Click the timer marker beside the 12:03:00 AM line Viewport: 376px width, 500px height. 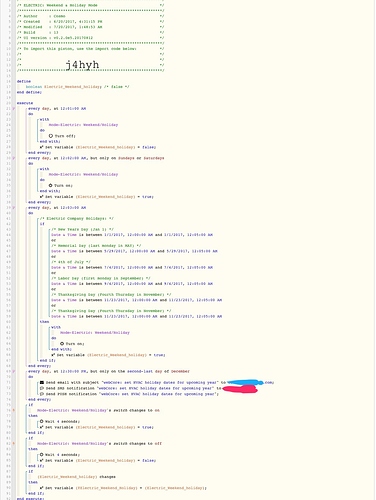pos(14,208)
